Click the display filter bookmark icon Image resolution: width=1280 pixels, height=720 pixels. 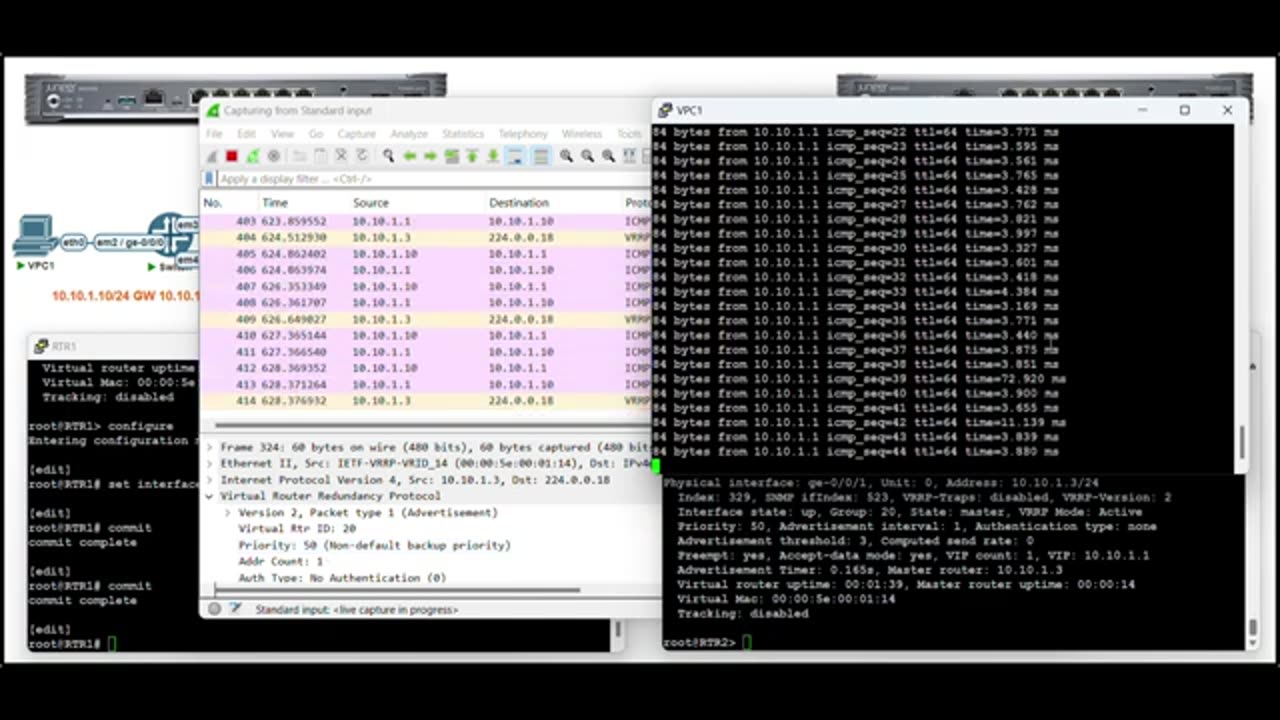[x=209, y=179]
